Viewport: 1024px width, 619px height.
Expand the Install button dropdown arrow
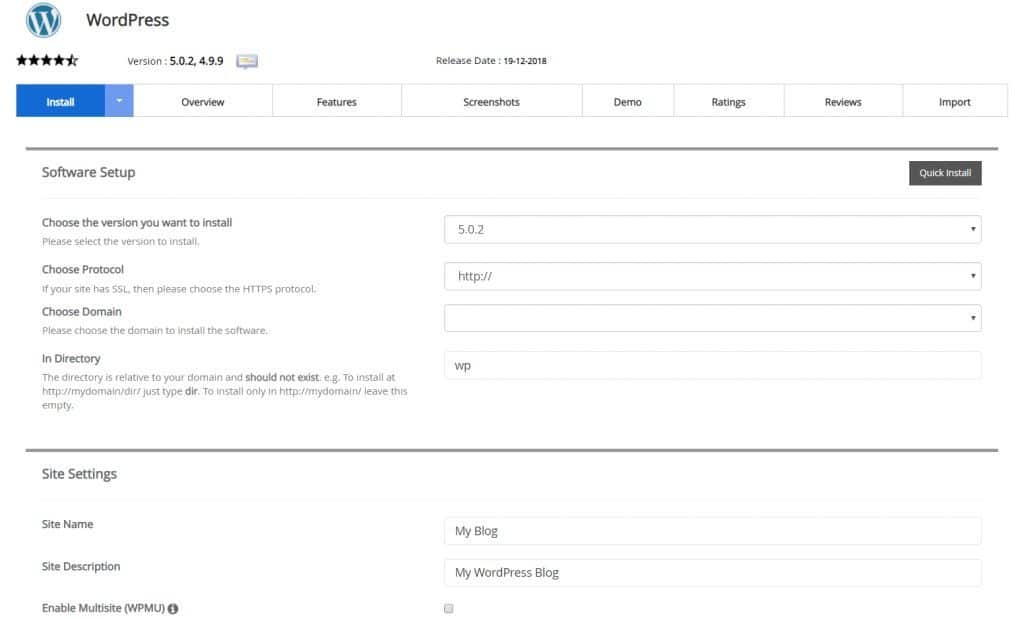(x=119, y=101)
